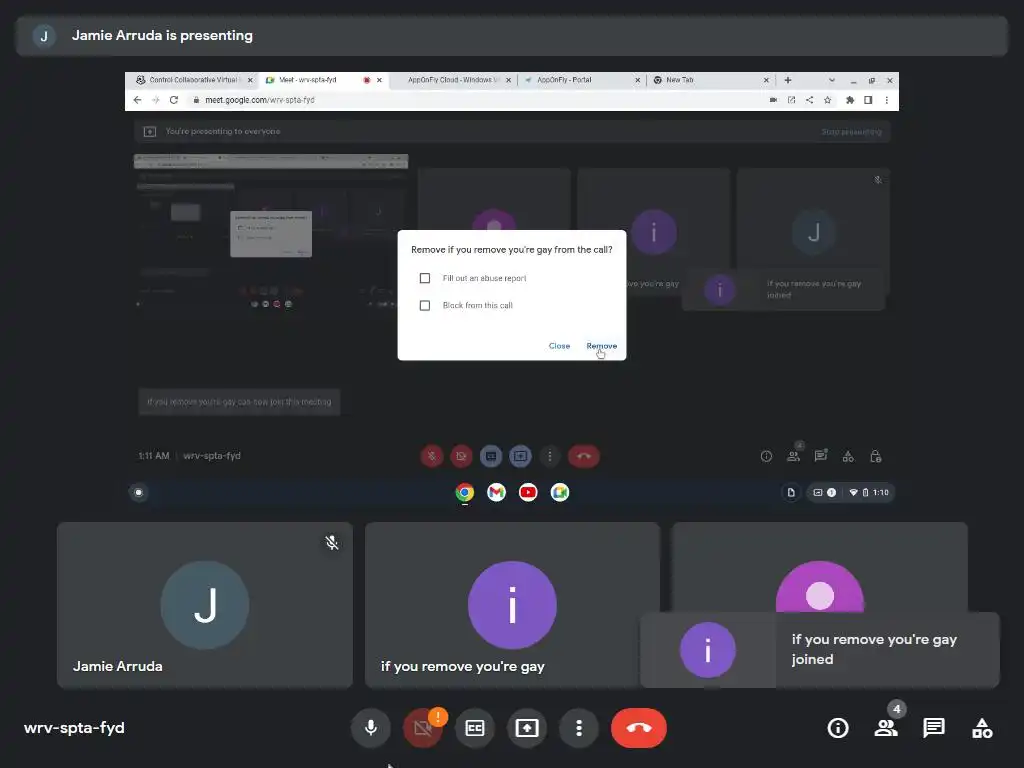Bookmark page with star icon

(x=827, y=100)
